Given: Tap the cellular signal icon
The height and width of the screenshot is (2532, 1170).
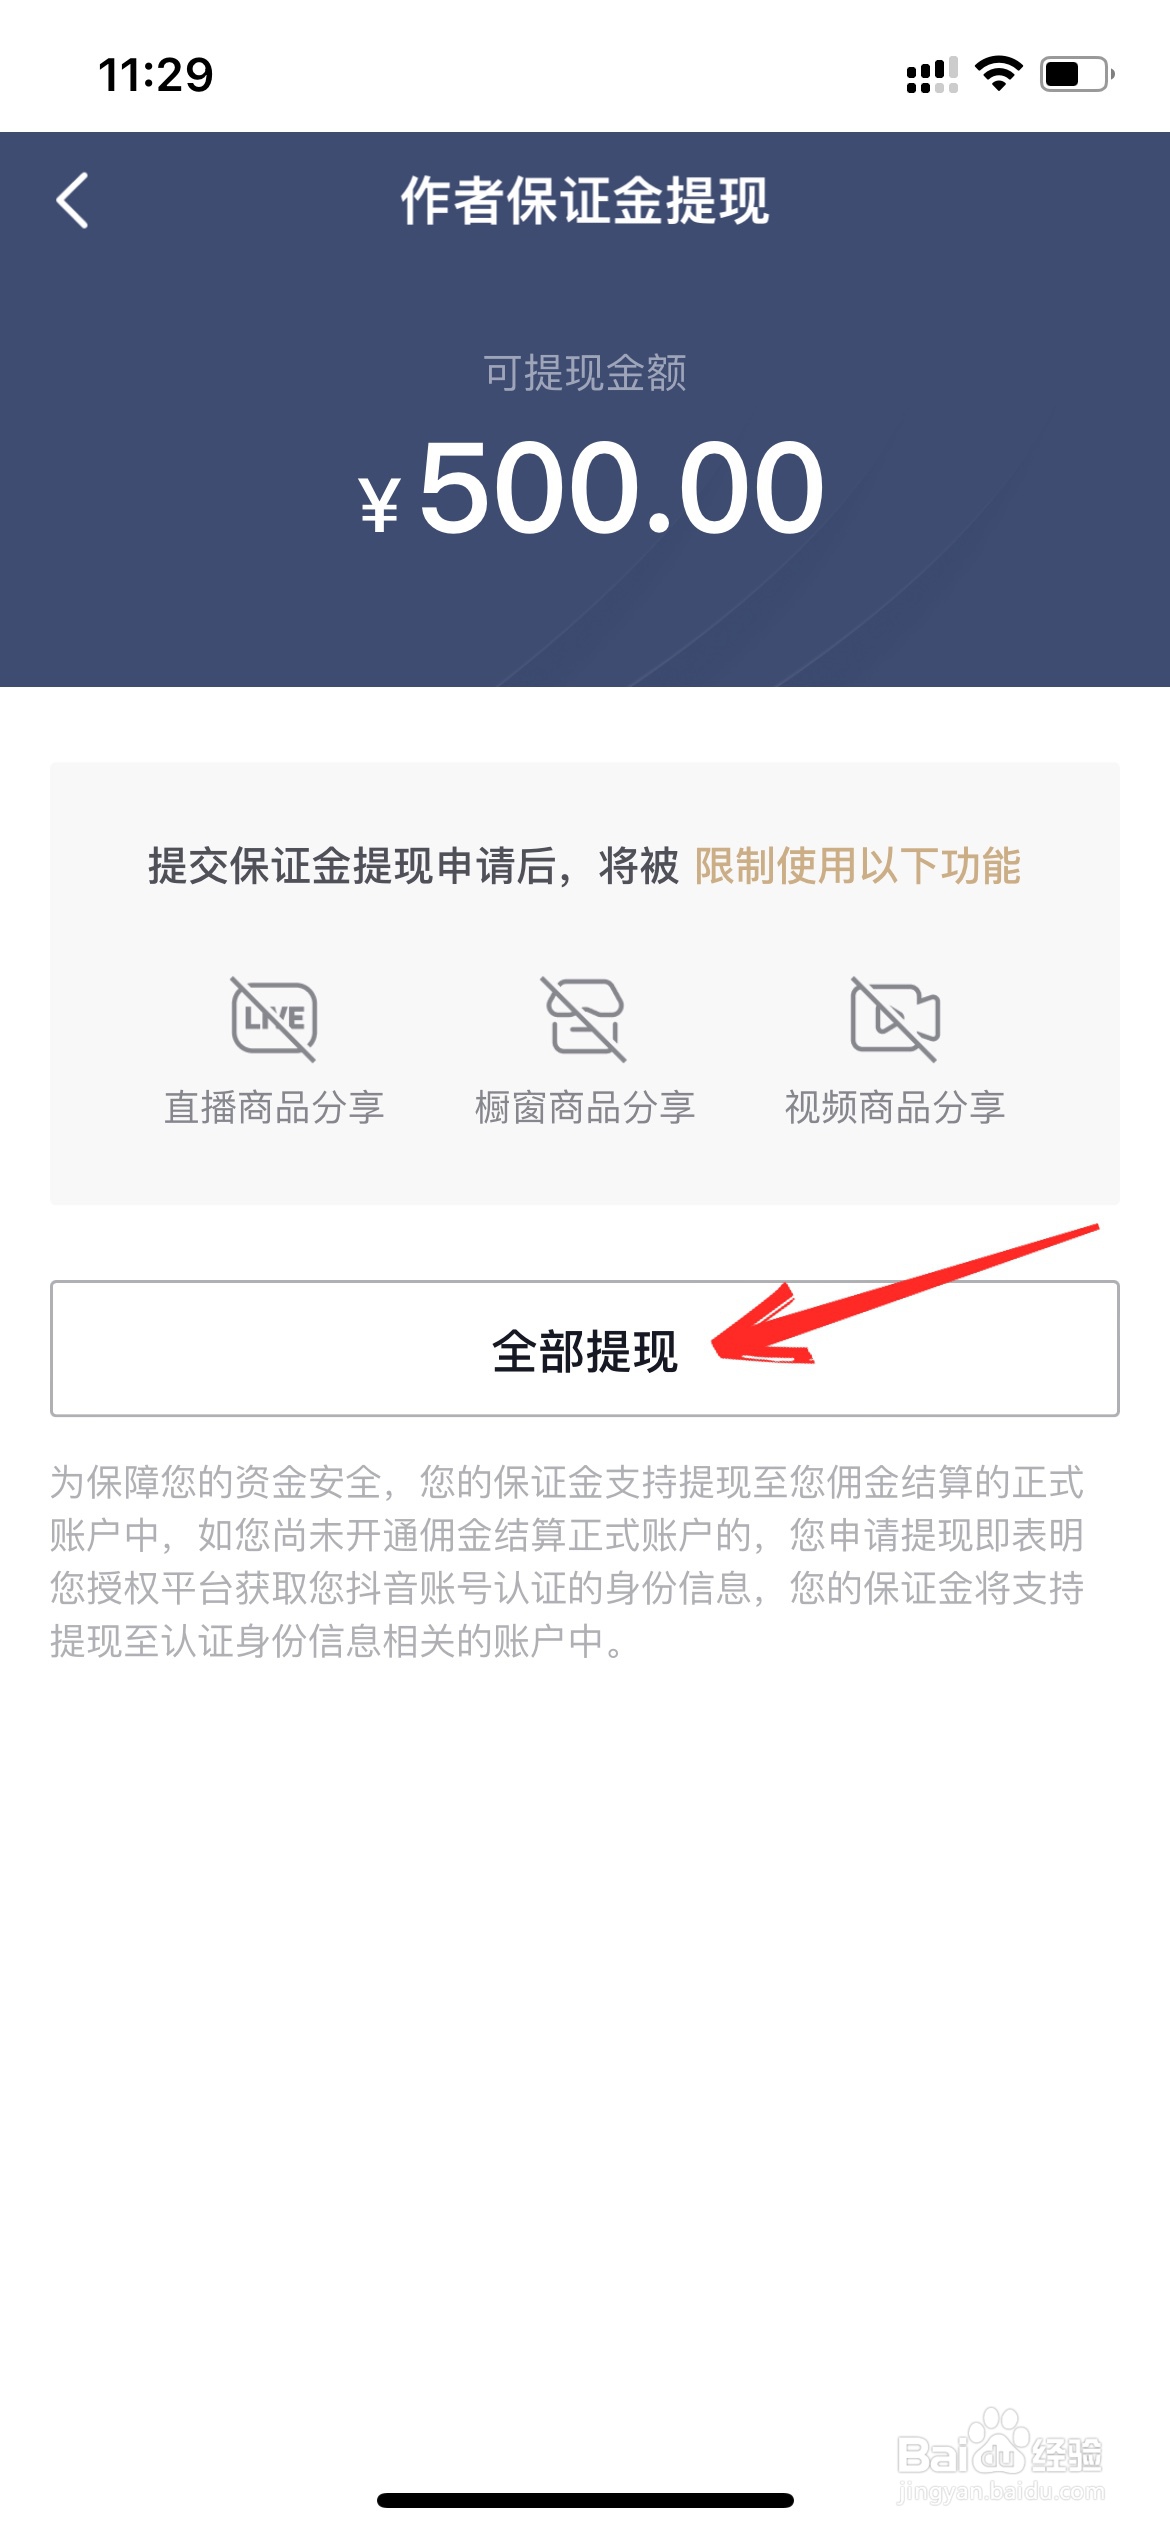Looking at the screenshot, I should point(932,75).
